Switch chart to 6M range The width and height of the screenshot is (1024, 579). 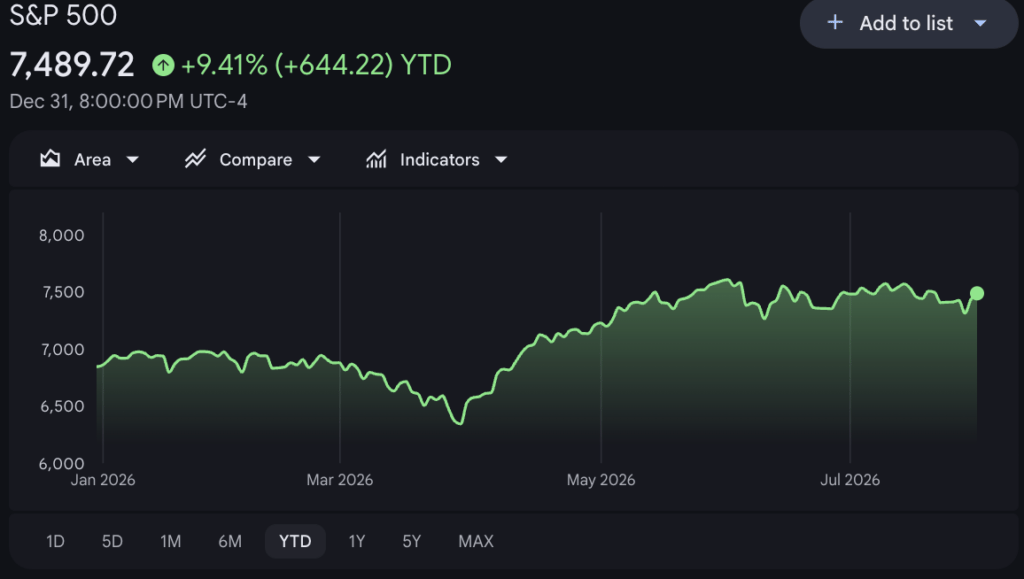point(230,541)
